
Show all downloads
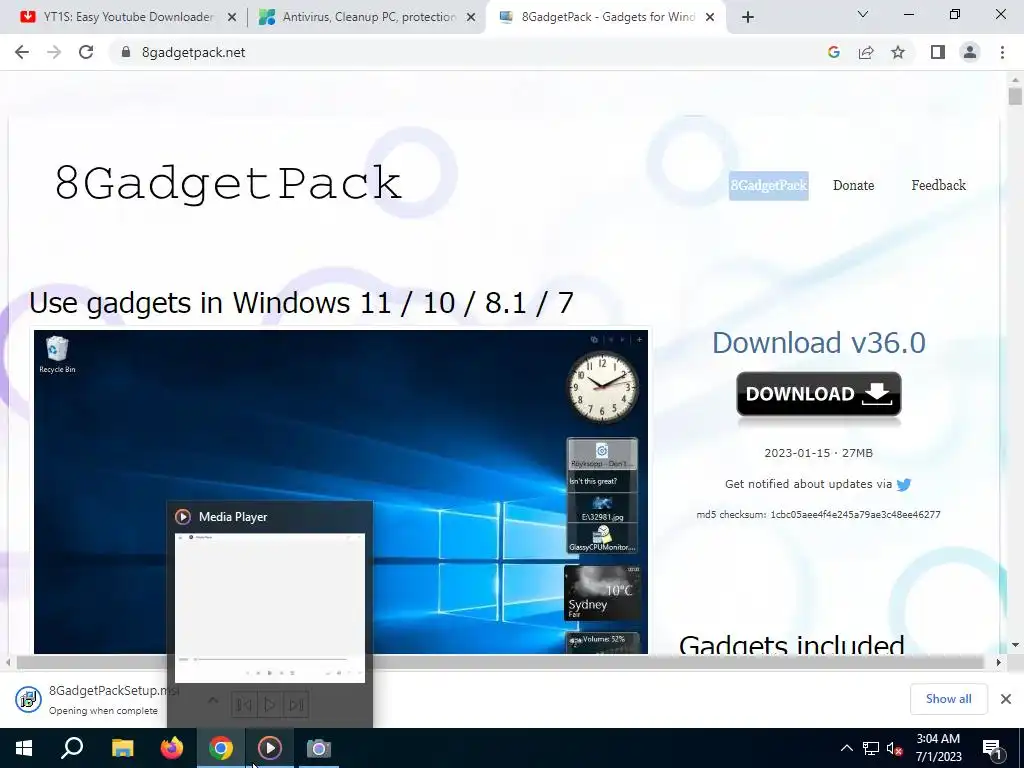(x=948, y=699)
